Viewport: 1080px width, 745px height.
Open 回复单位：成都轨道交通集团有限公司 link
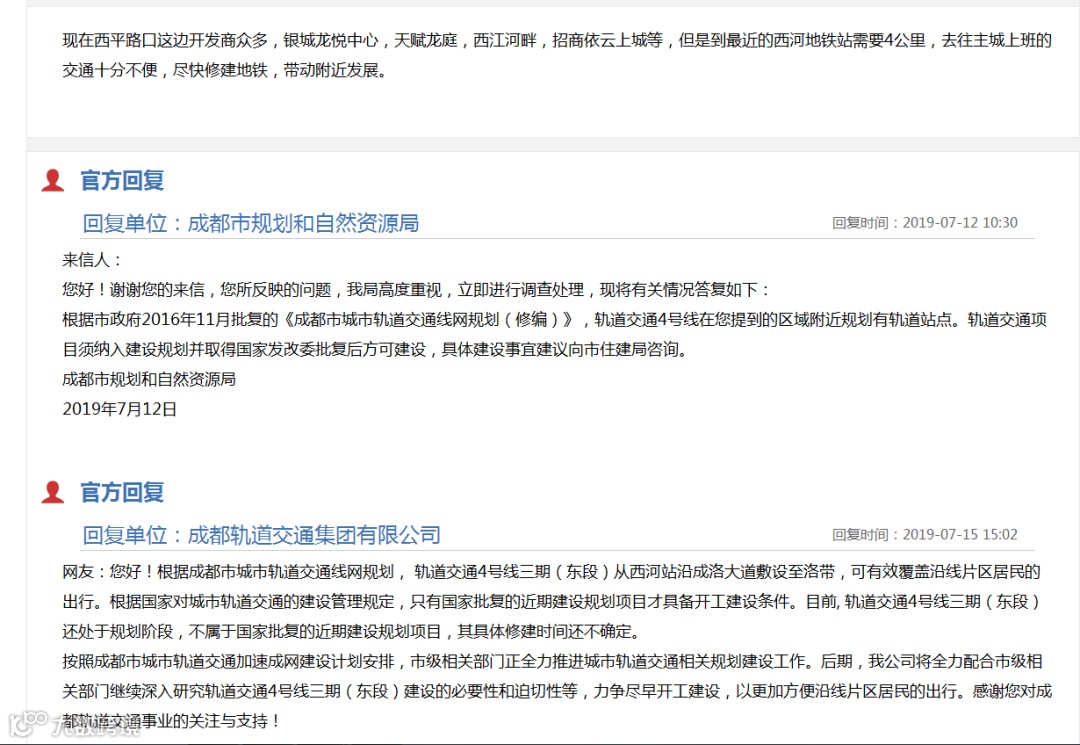coord(262,535)
